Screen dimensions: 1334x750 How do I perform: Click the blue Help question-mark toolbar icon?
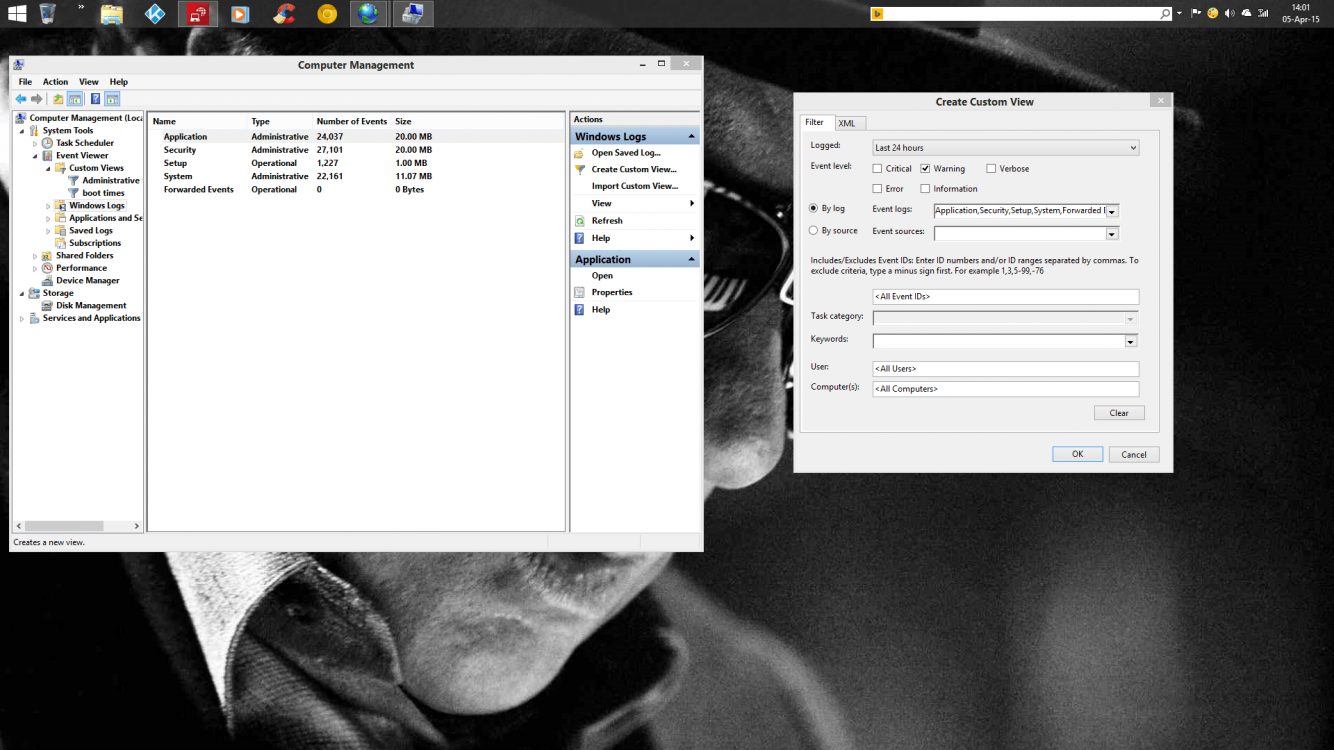95,99
